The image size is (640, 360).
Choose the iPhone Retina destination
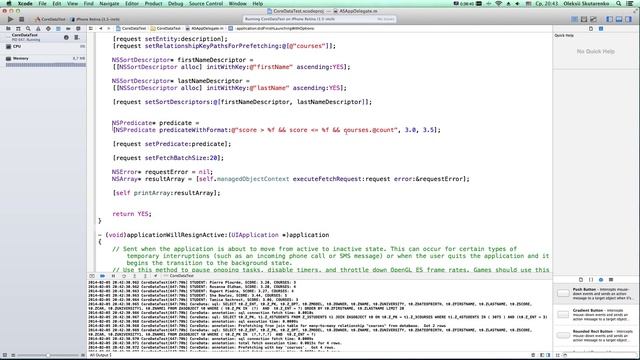pos(95,19)
